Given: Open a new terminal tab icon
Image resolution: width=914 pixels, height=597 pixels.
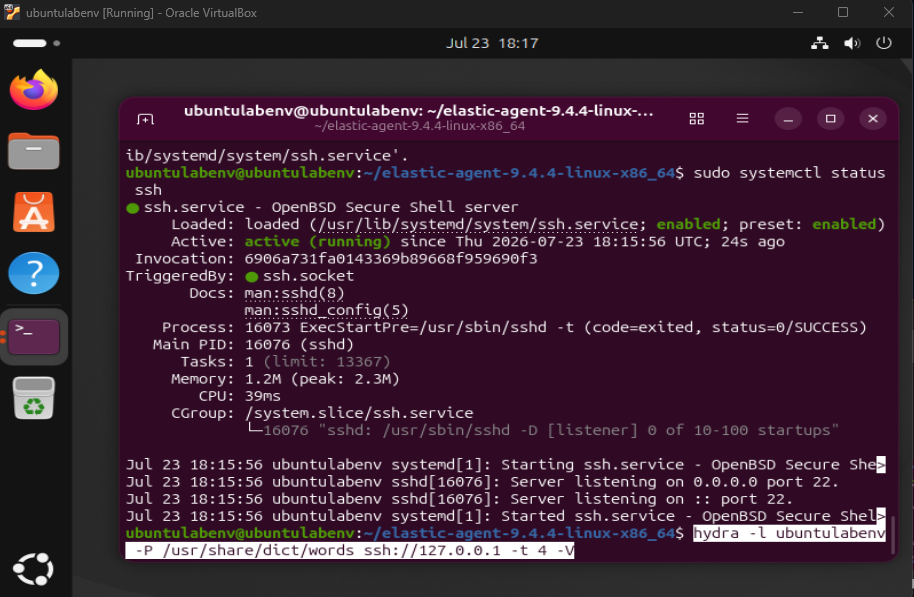Looking at the screenshot, I should point(145,119).
